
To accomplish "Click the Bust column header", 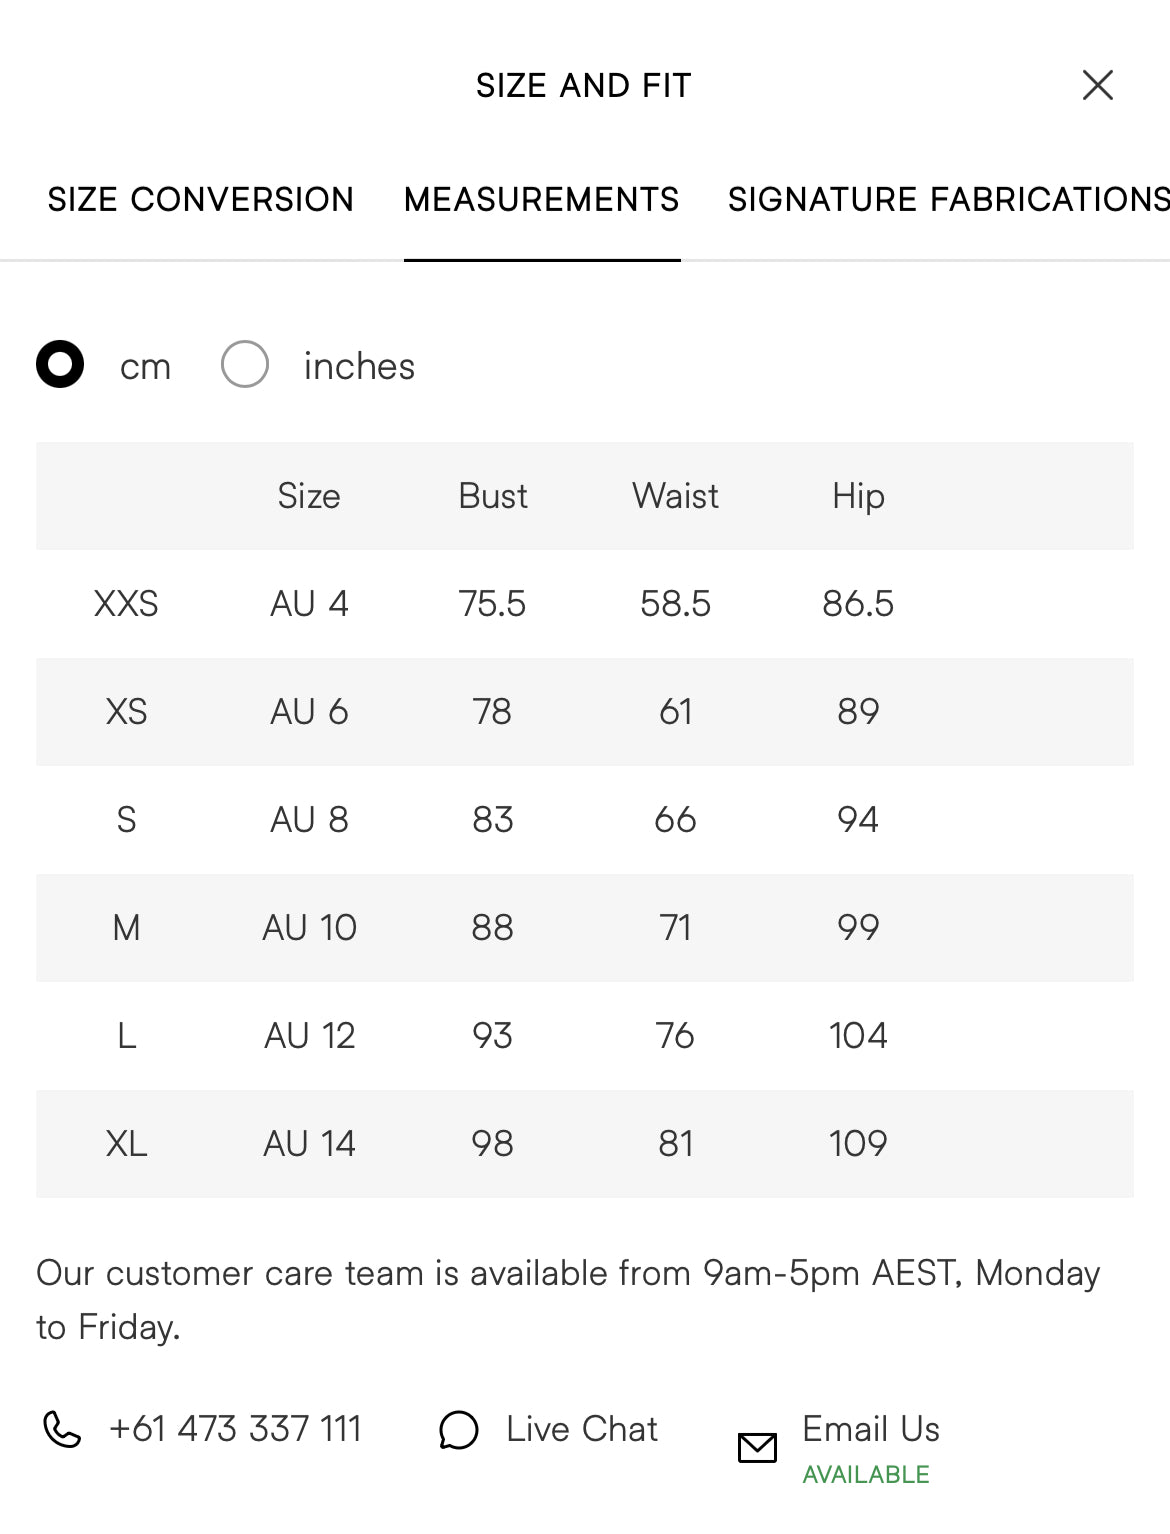I will pyautogui.click(x=492, y=496).
